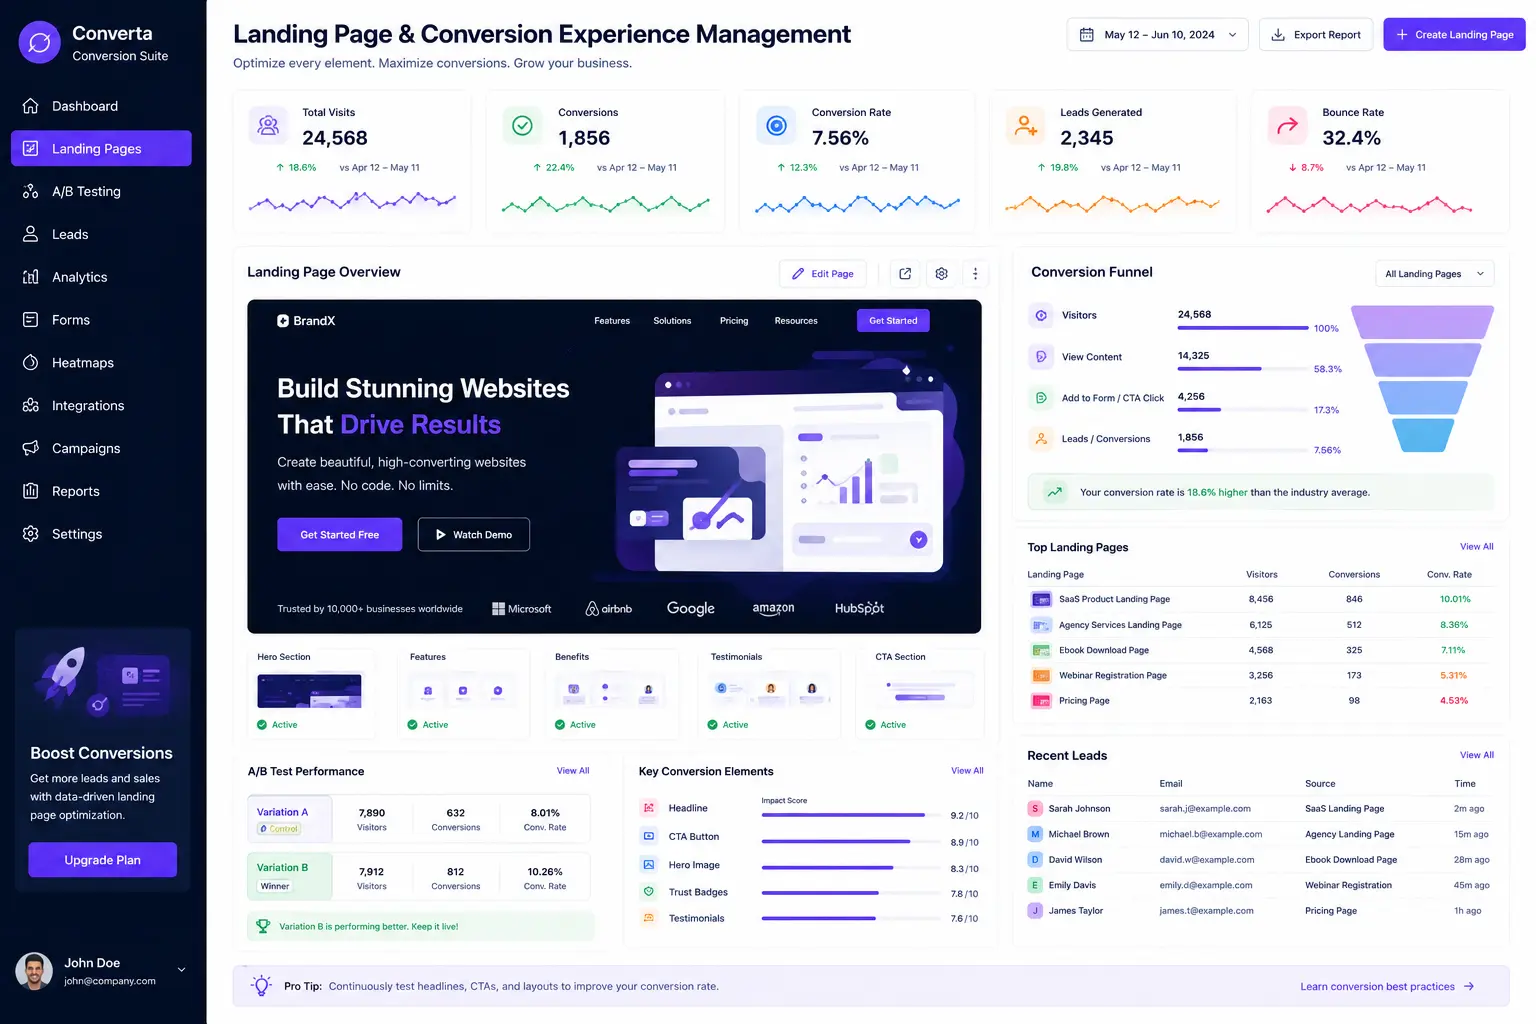The width and height of the screenshot is (1536, 1024).
Task: Click the Upgrade Plan button
Action: [102, 860]
